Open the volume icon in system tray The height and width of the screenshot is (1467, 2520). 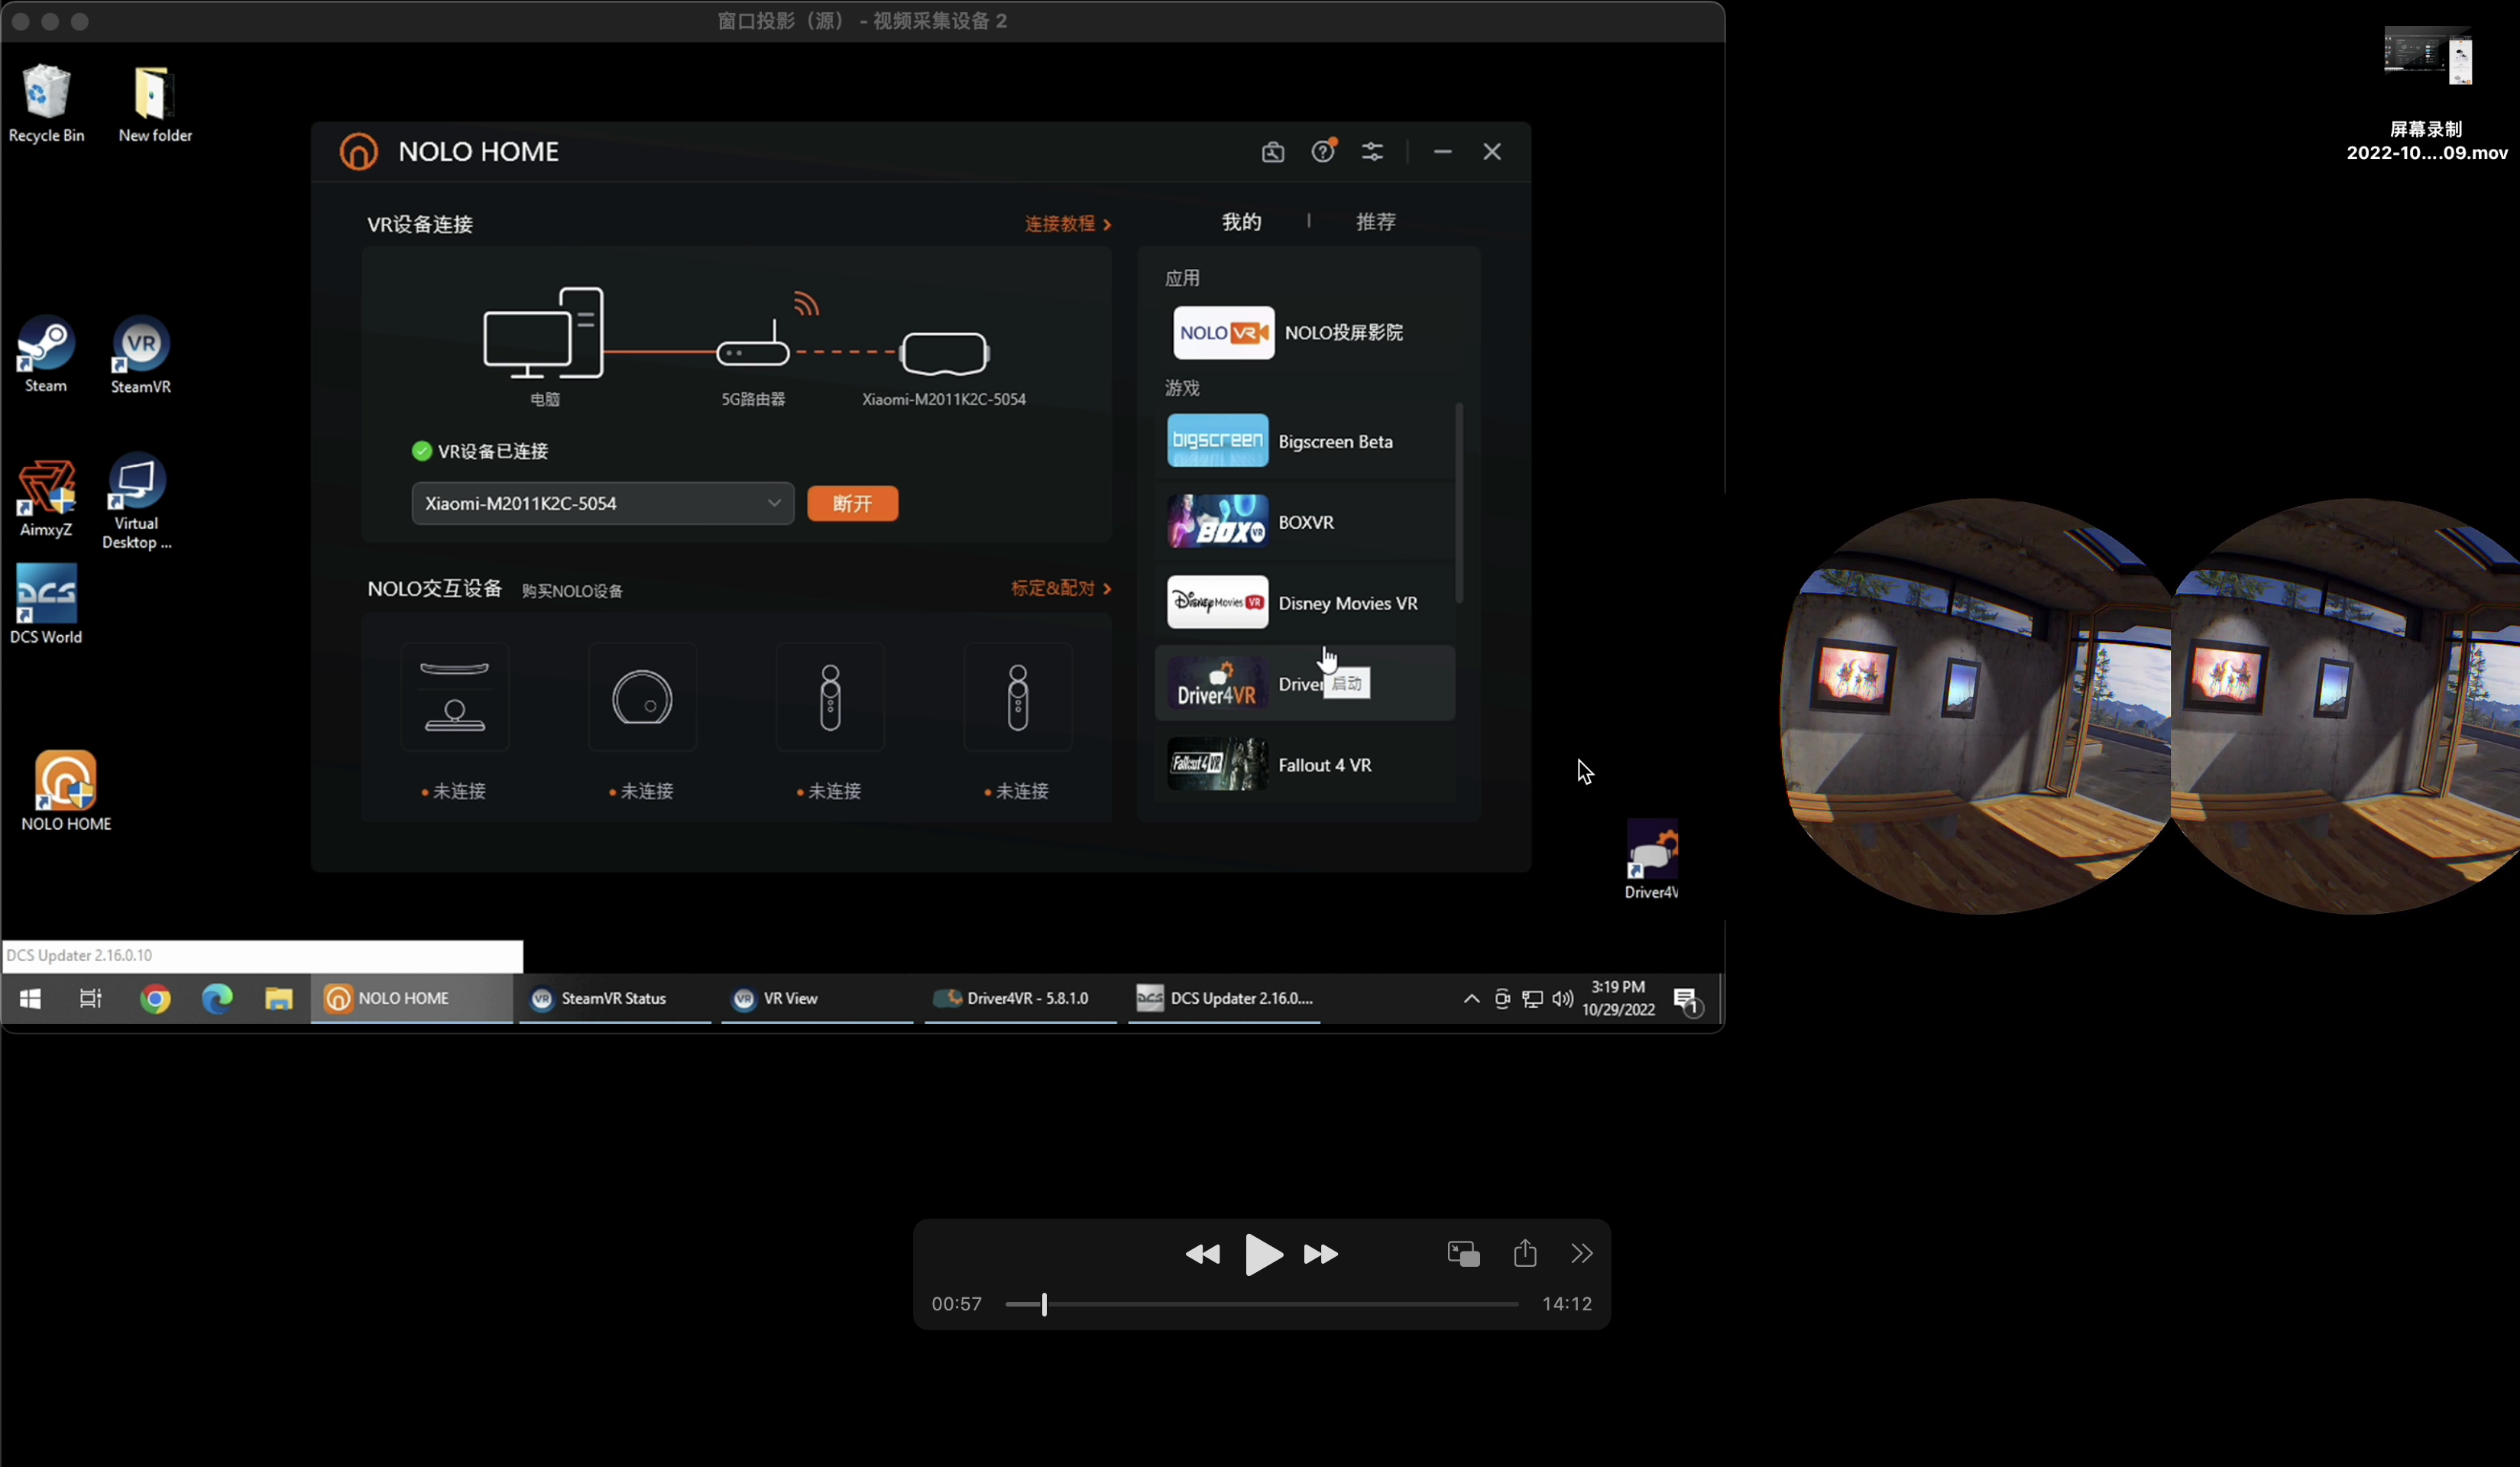[1563, 998]
